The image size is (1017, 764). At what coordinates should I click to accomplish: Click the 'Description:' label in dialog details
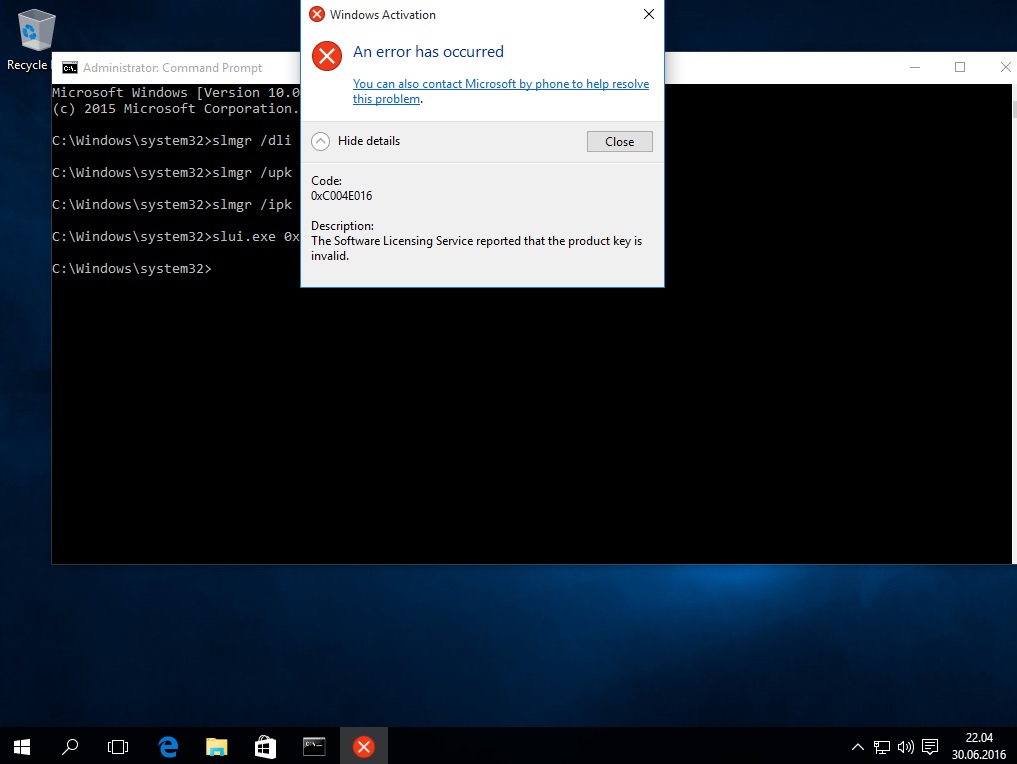342,226
